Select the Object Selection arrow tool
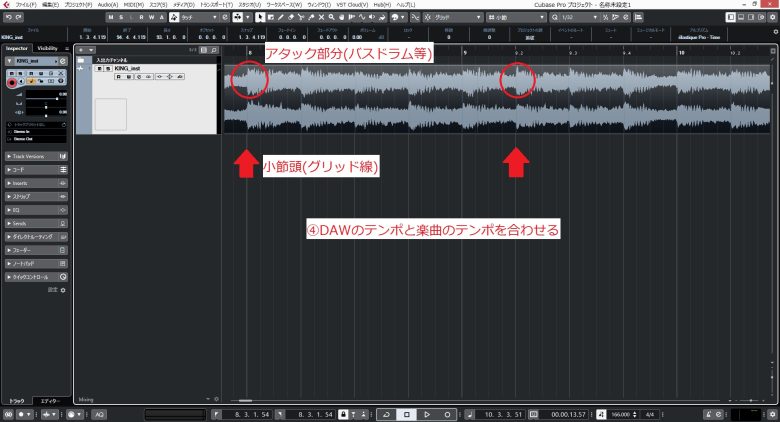 coord(260,17)
